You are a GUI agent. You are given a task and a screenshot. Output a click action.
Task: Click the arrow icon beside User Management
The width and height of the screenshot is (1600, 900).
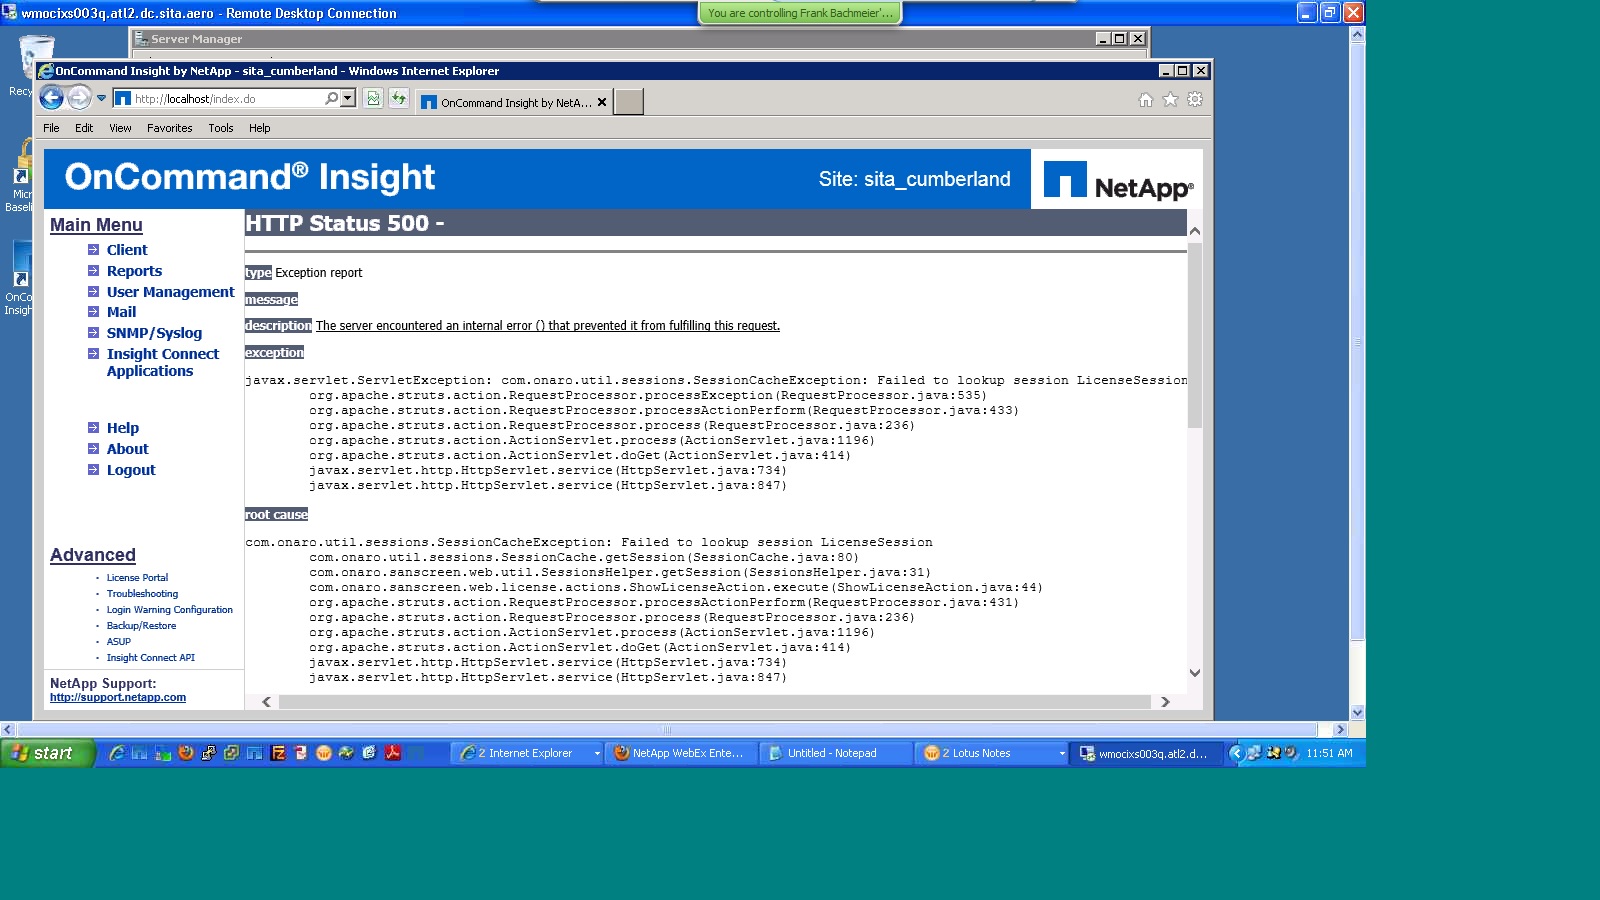coord(93,292)
